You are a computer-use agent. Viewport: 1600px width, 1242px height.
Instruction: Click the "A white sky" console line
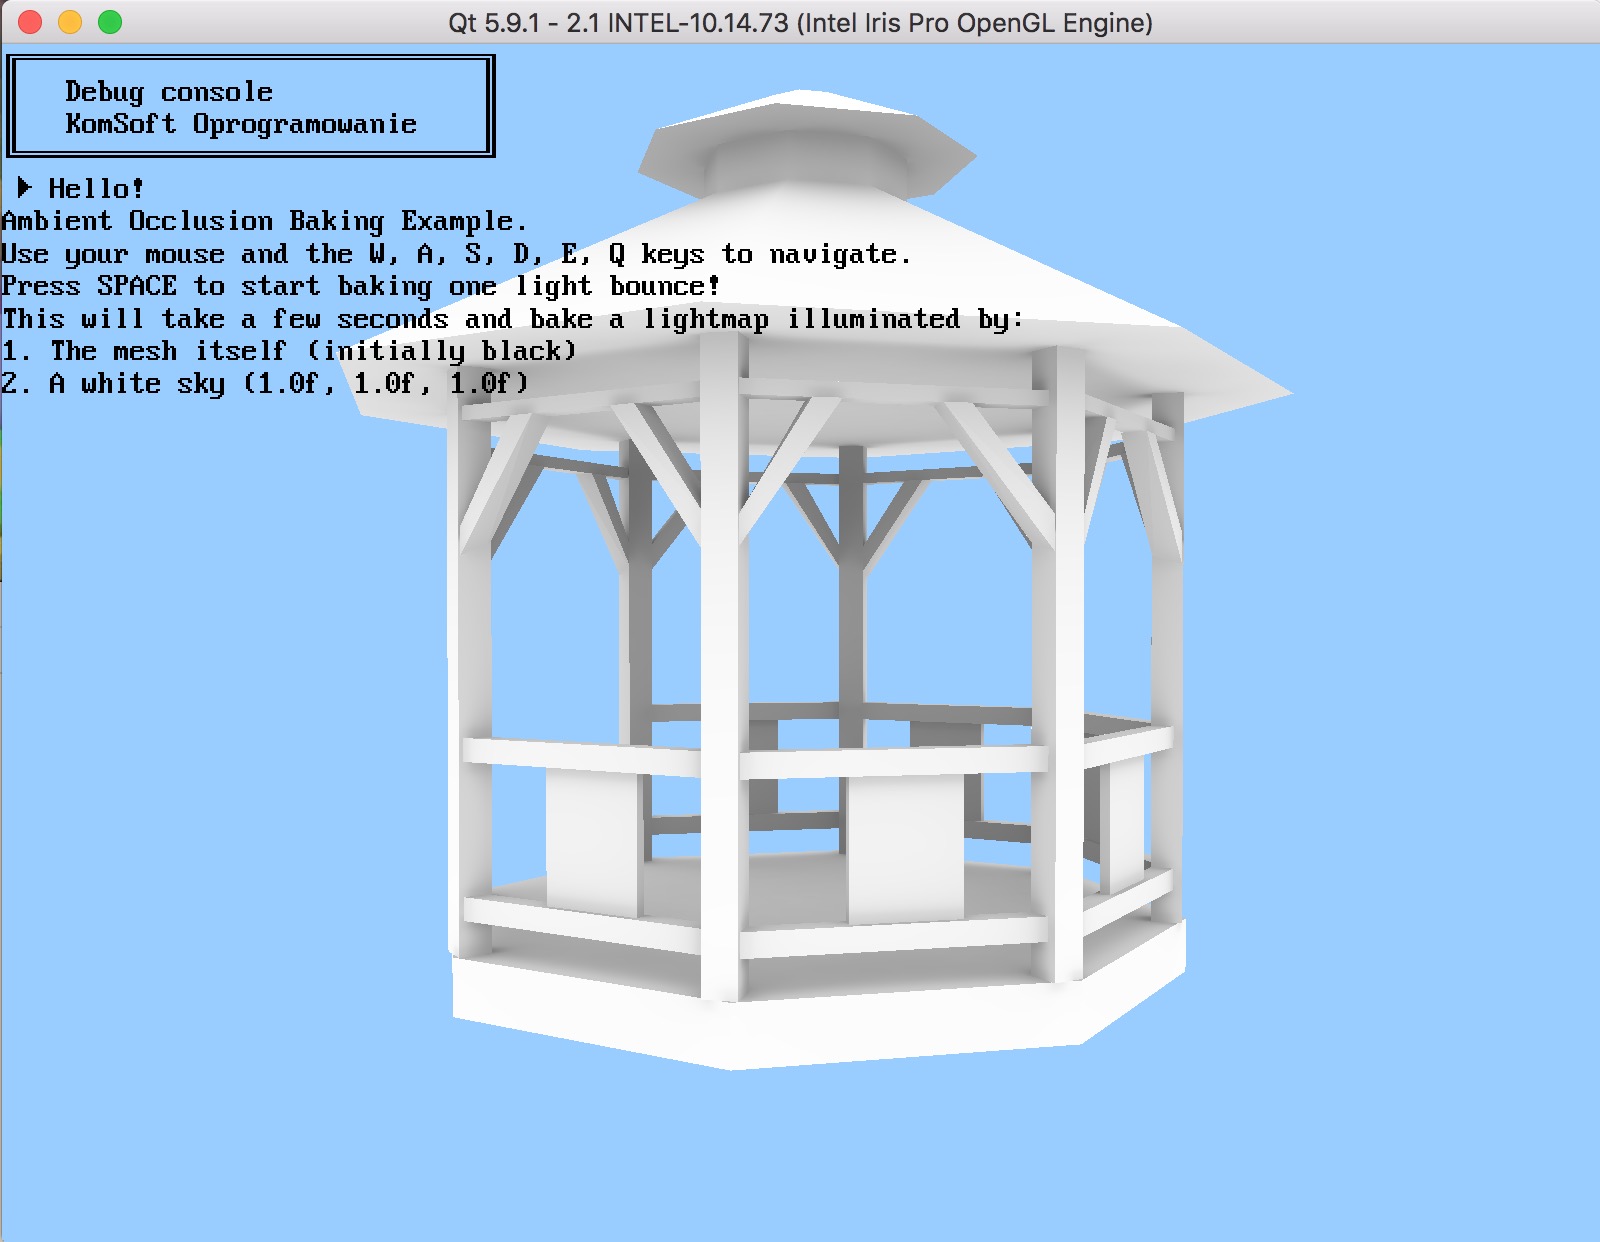click(264, 383)
